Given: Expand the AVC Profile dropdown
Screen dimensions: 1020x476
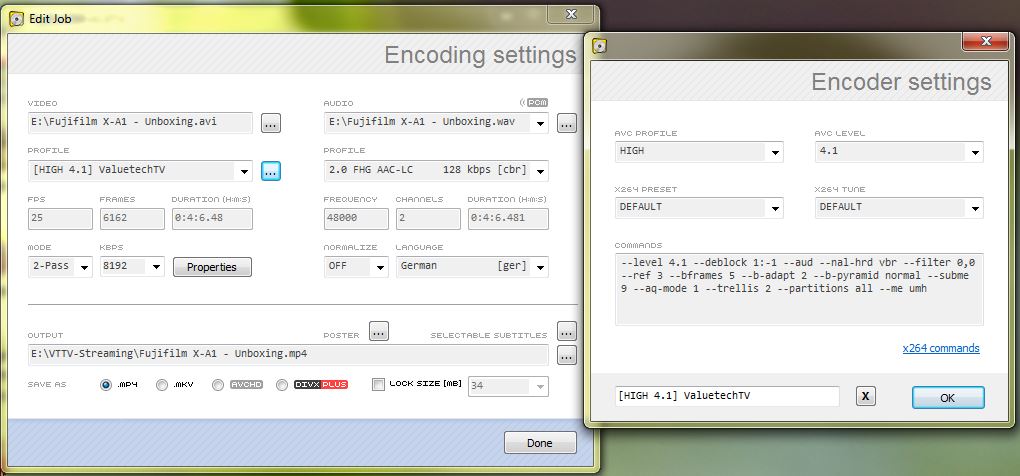Looking at the screenshot, I should 773,153.
